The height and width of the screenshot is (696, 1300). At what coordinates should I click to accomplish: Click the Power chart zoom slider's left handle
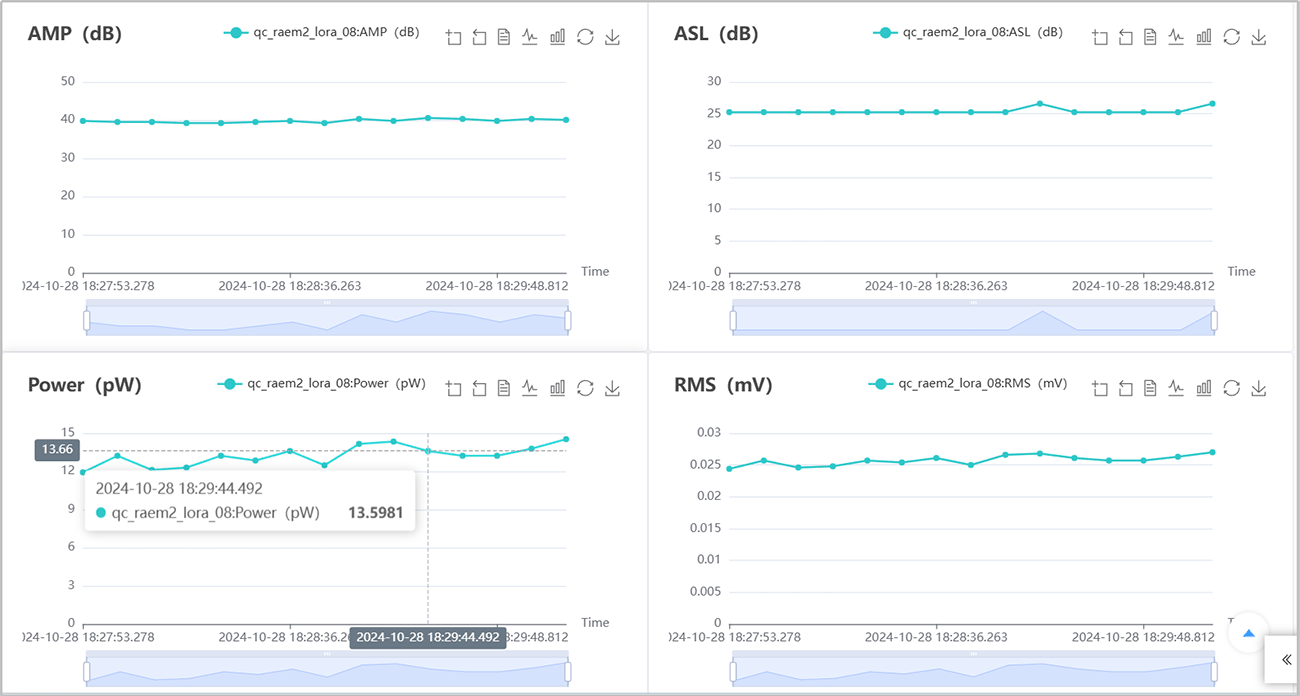tap(86, 671)
